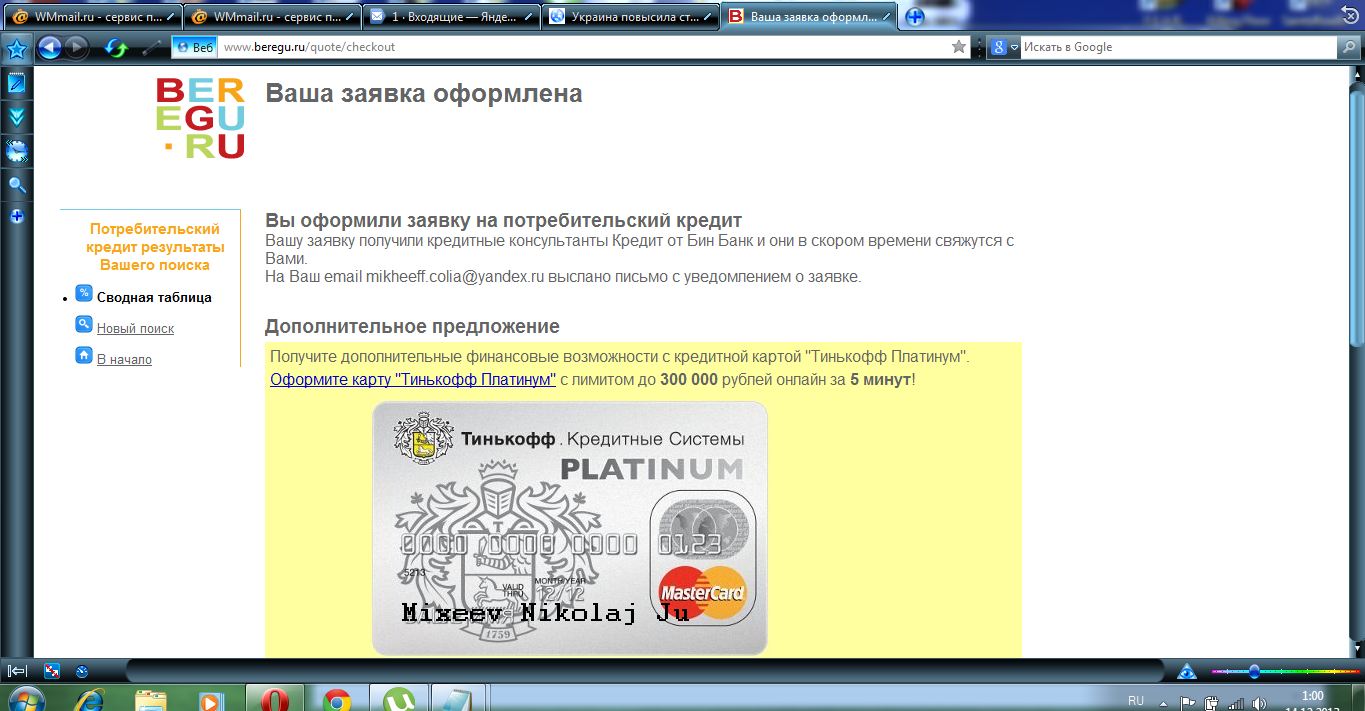The image size is (1365, 711).
Task: Open the magnifier sidebar icon
Action: pos(16,185)
